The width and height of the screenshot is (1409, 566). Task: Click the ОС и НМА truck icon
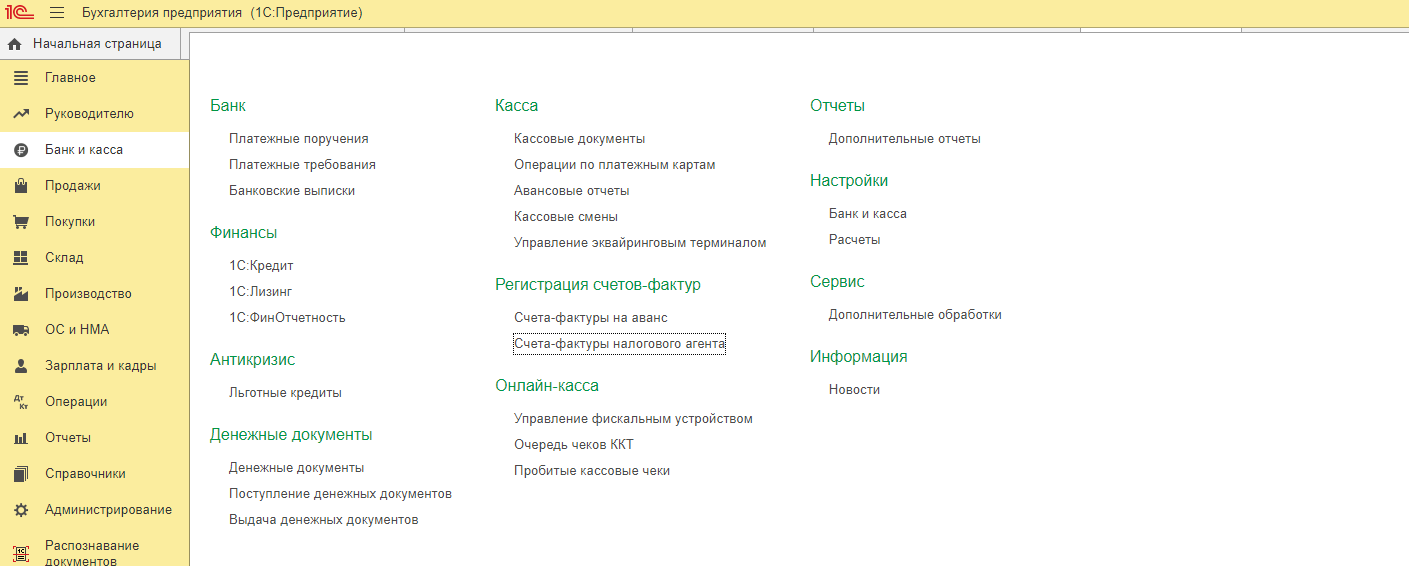(x=21, y=330)
